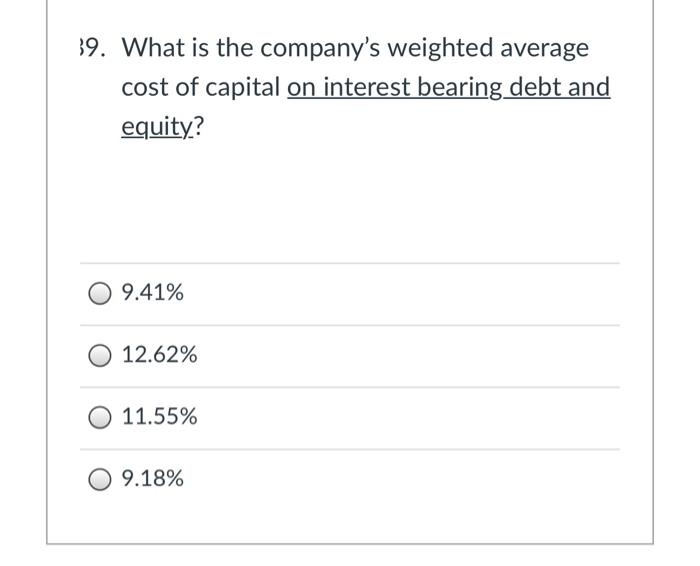Click underlined "on interest bearing debt and" text
Screen dimensions: 700x566
449,87
